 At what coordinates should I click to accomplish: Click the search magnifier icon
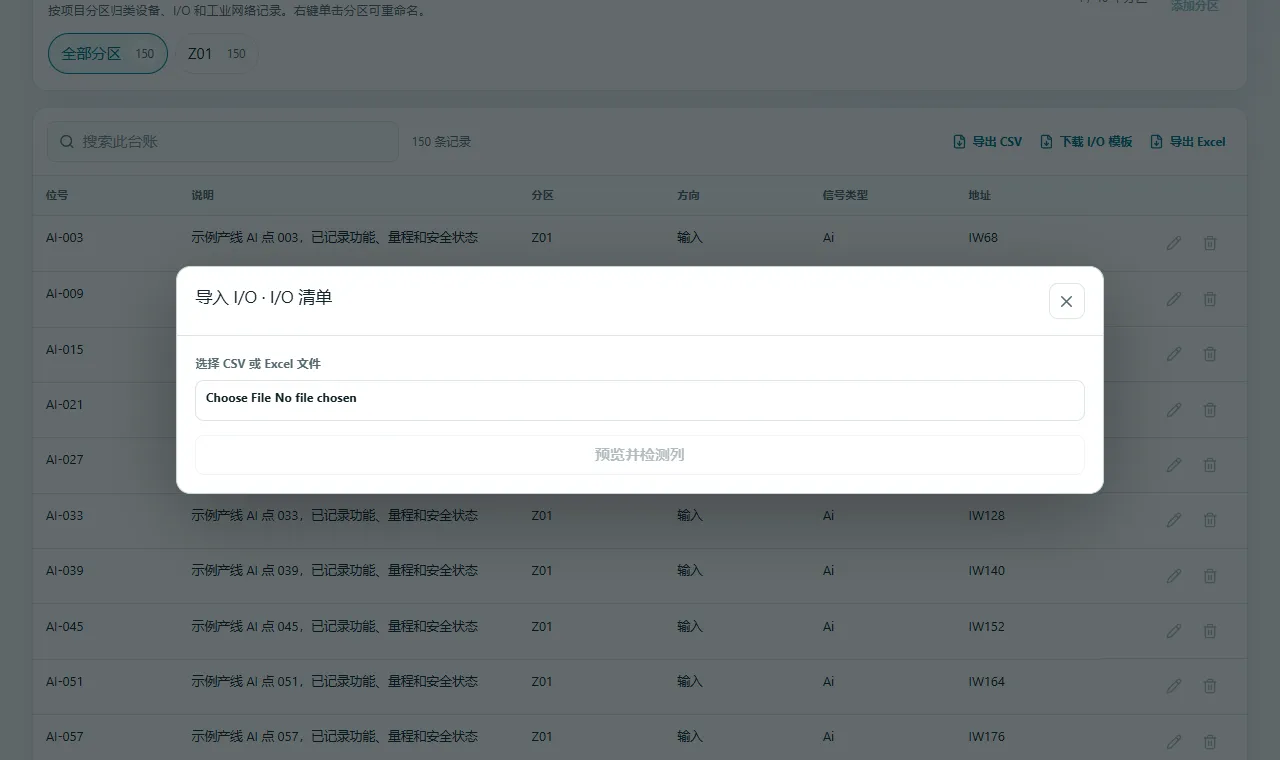tap(67, 142)
